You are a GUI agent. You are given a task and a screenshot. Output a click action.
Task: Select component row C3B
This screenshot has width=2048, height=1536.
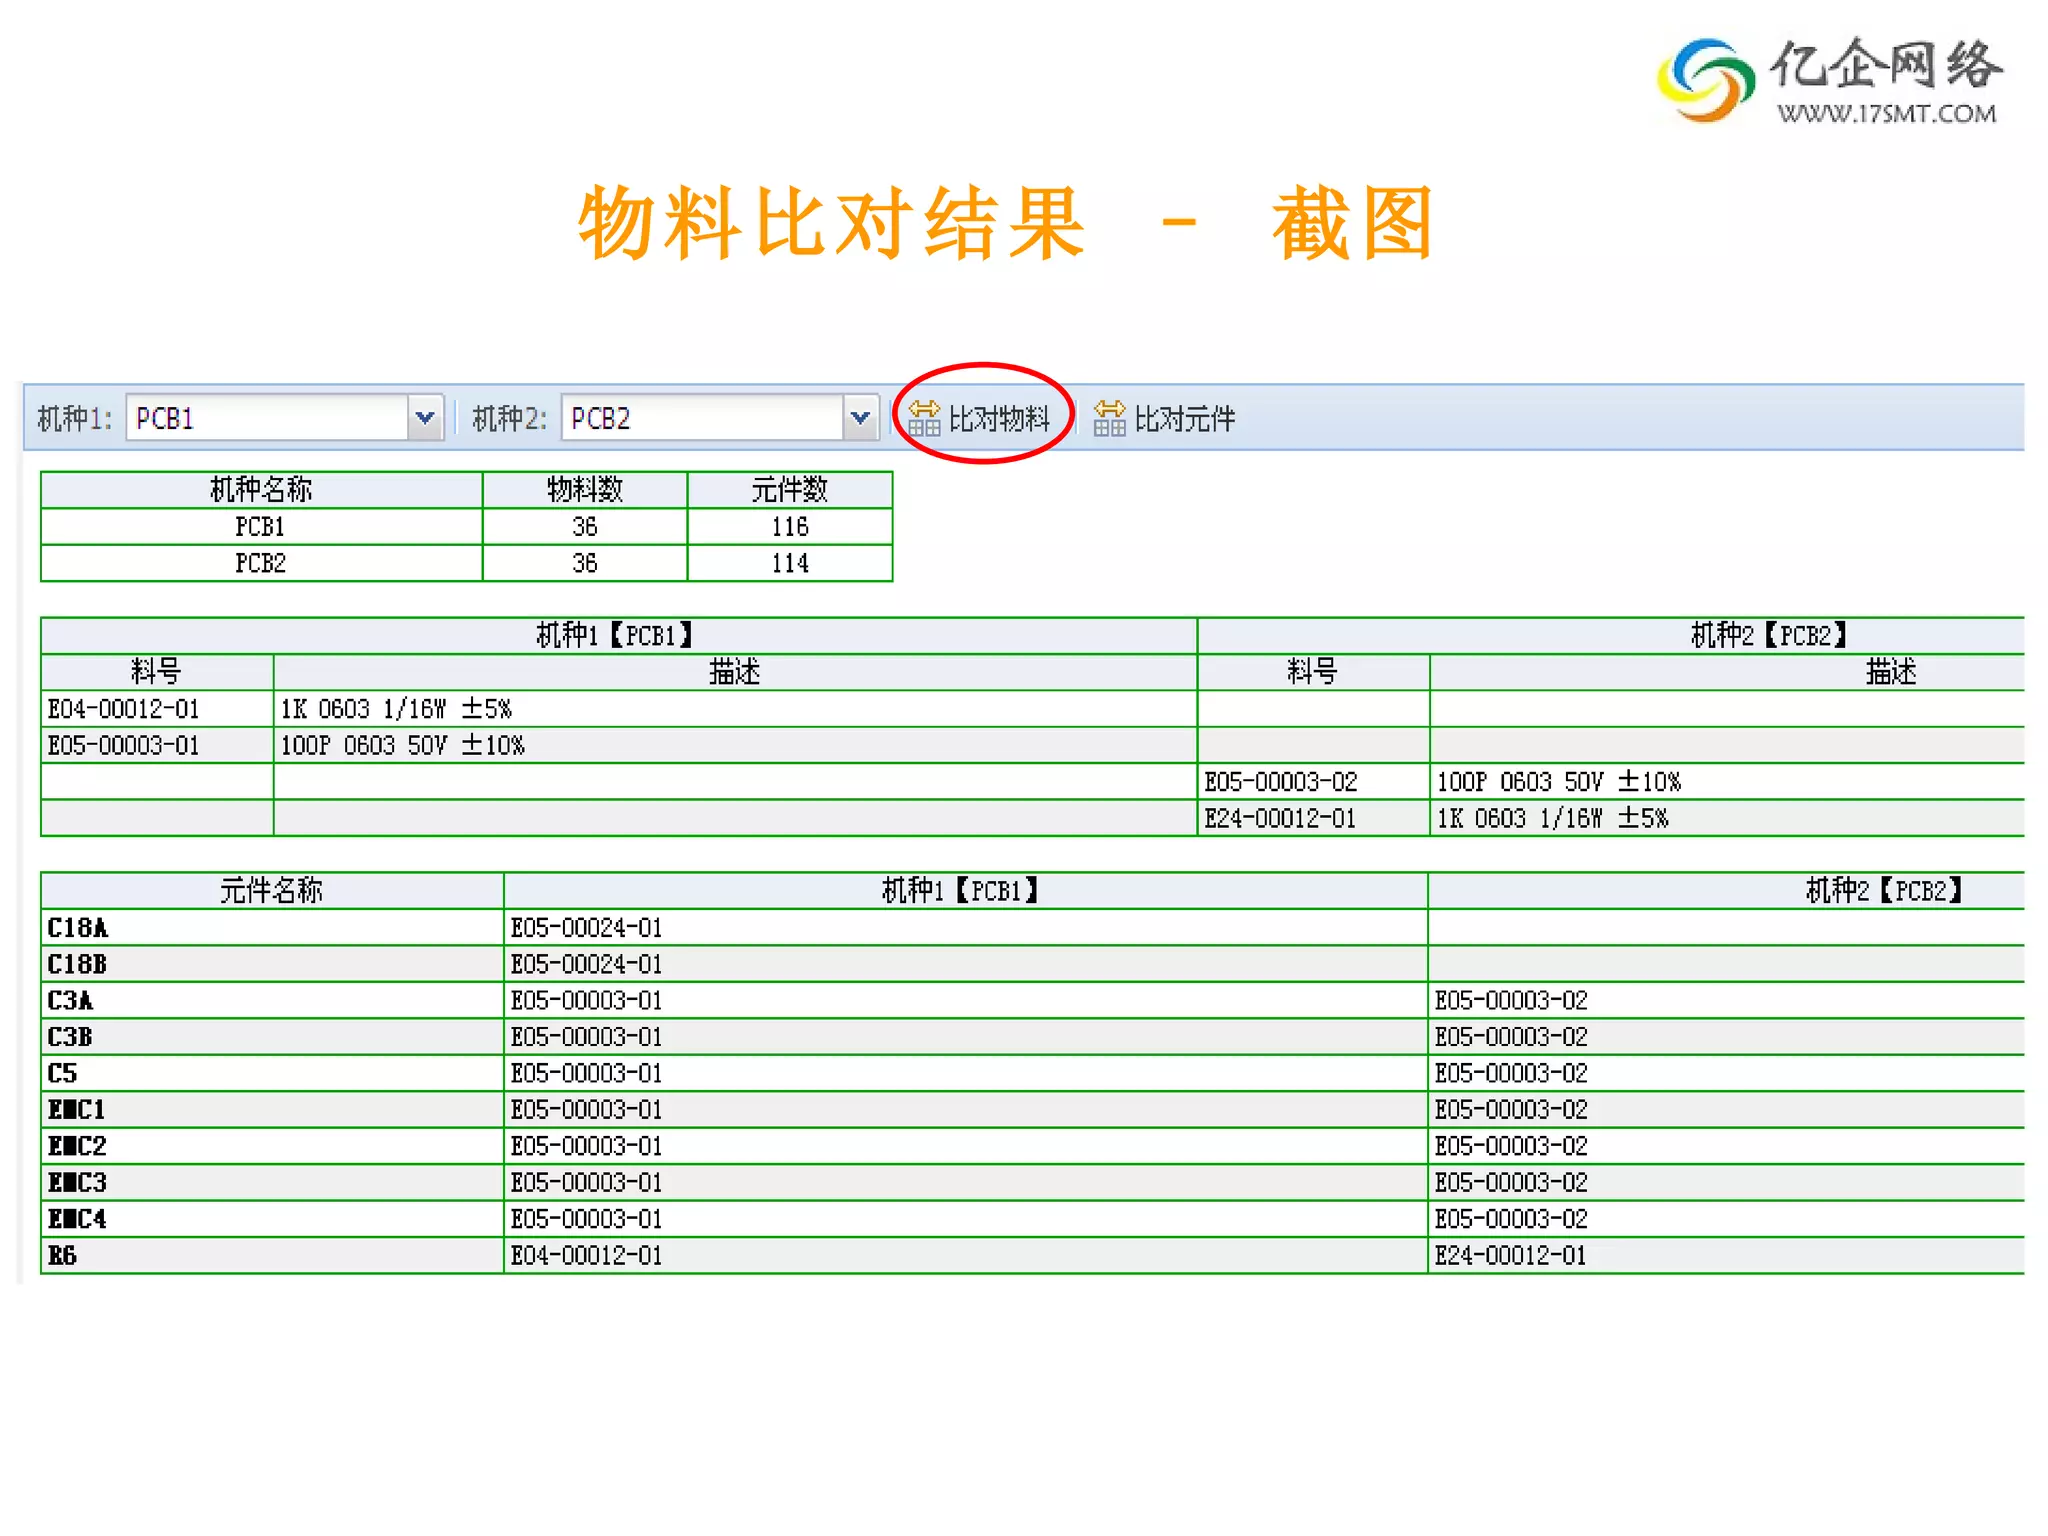coord(1033,1037)
